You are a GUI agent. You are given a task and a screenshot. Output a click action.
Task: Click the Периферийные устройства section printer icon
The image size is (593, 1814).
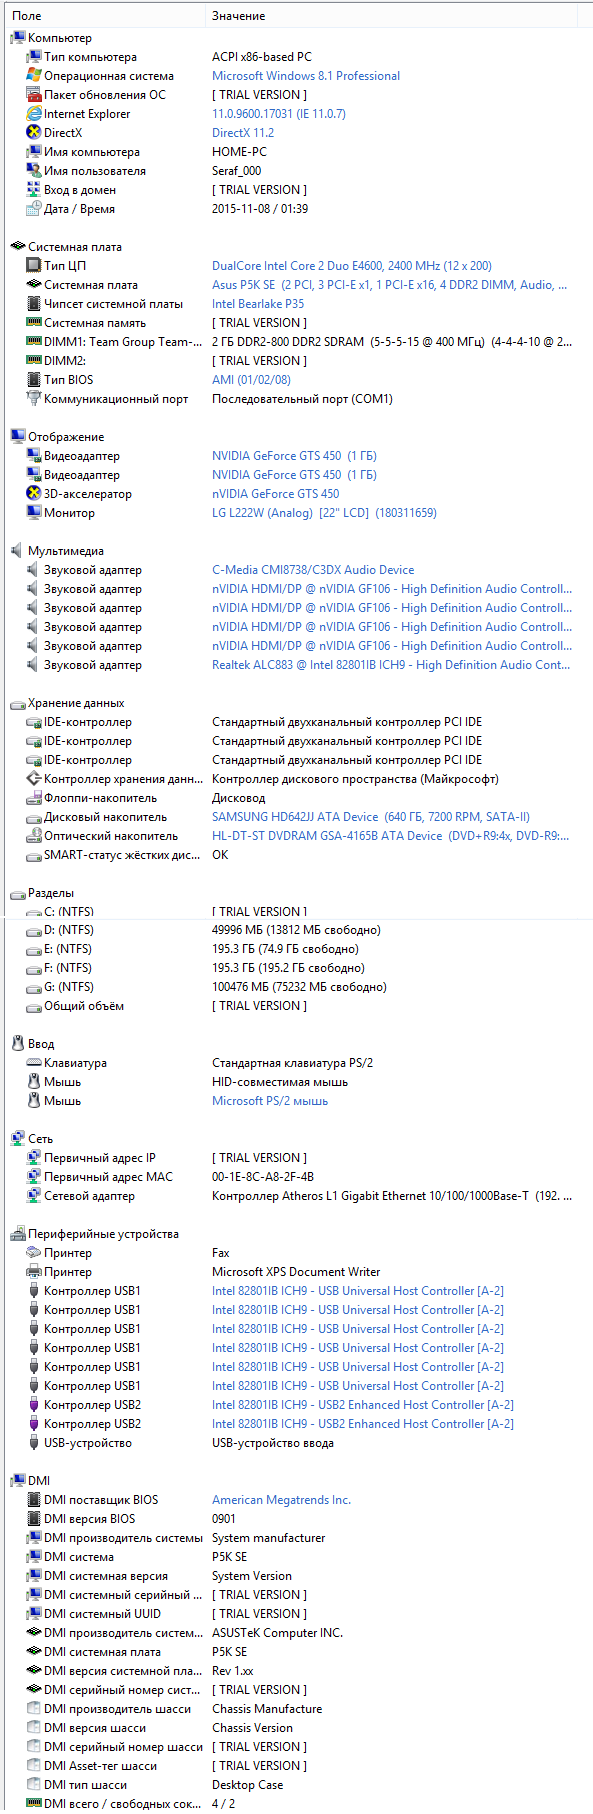(x=17, y=1234)
